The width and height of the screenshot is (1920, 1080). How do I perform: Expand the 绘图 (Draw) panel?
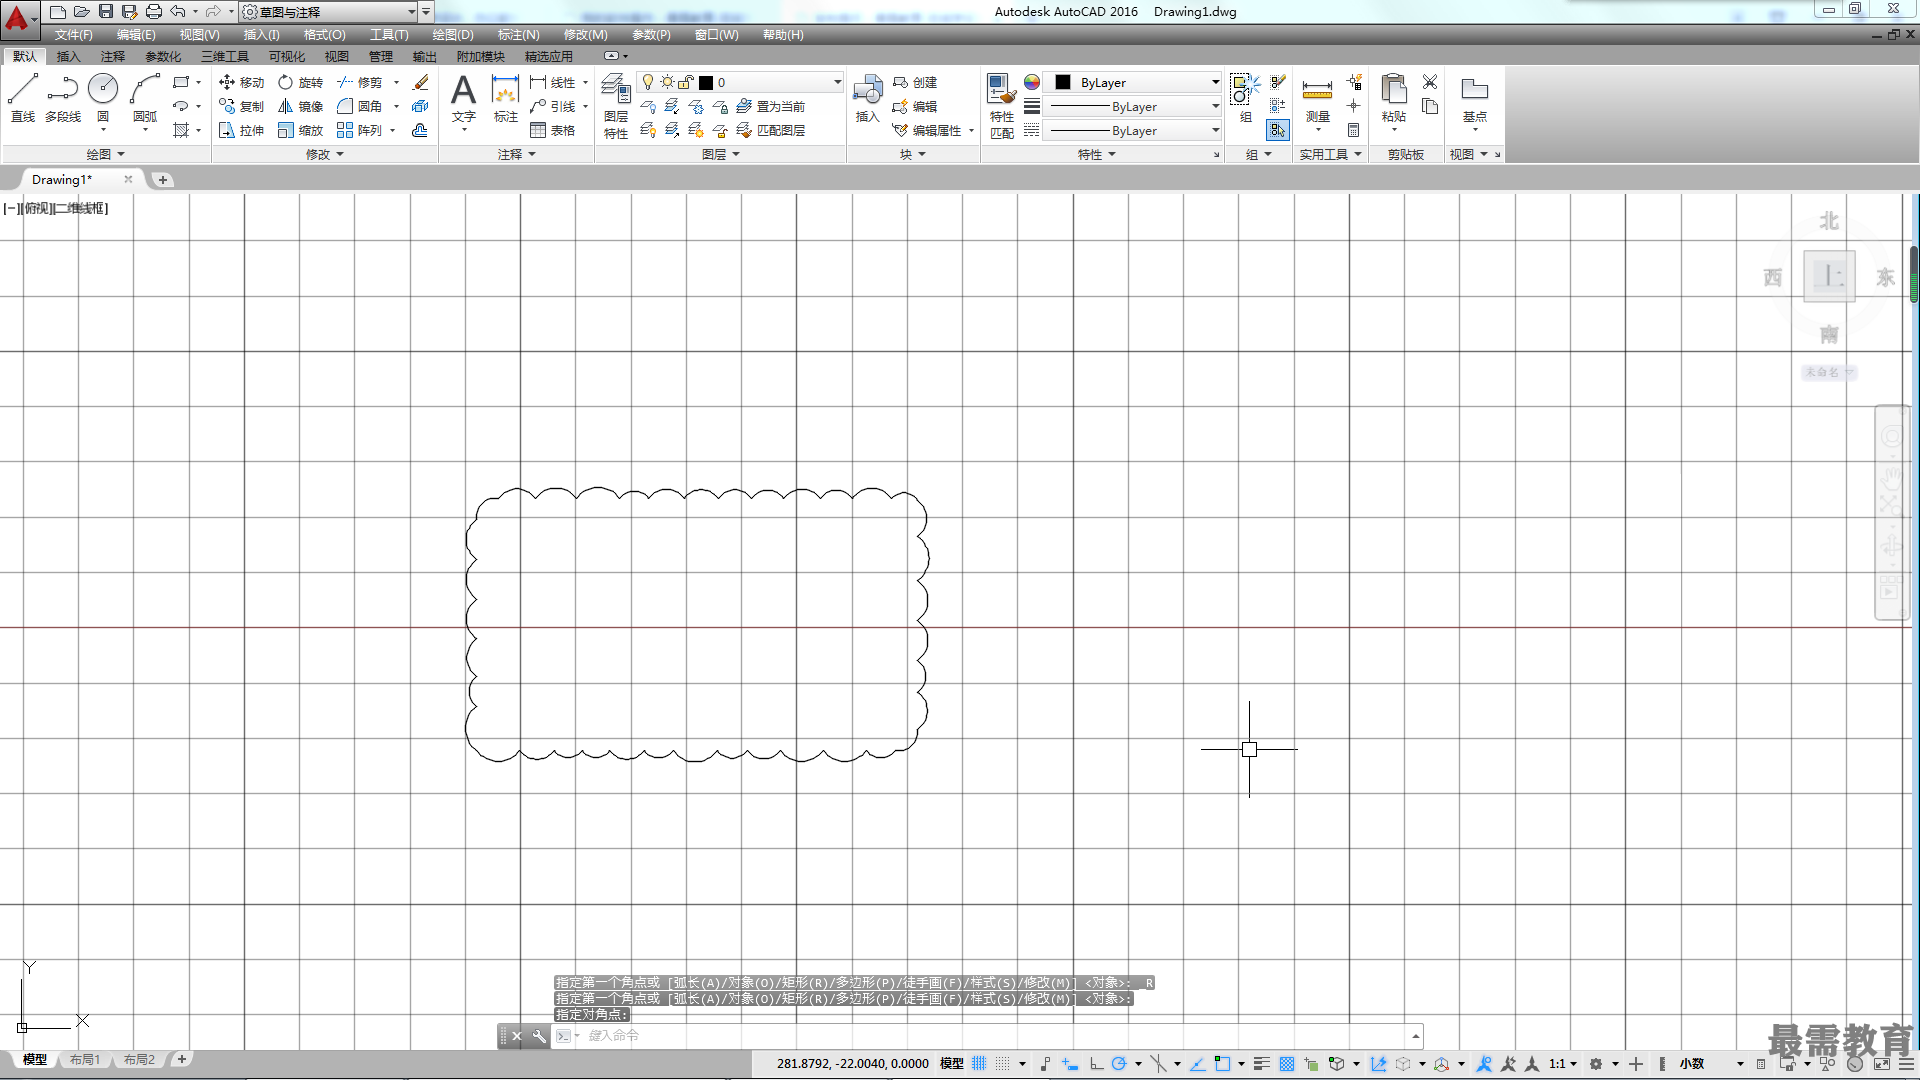pyautogui.click(x=105, y=154)
